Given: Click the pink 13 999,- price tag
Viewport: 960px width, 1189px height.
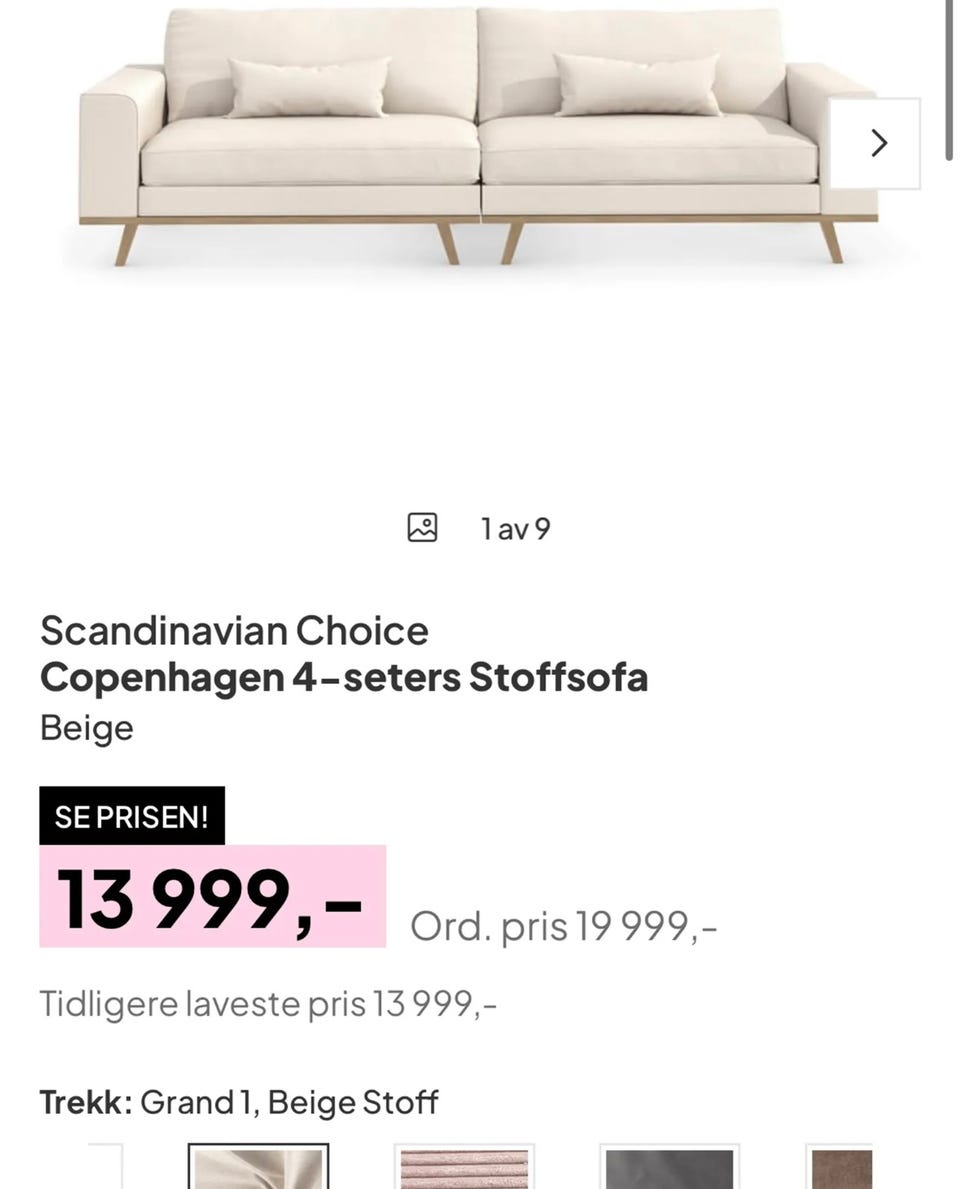Looking at the screenshot, I should click(212, 896).
